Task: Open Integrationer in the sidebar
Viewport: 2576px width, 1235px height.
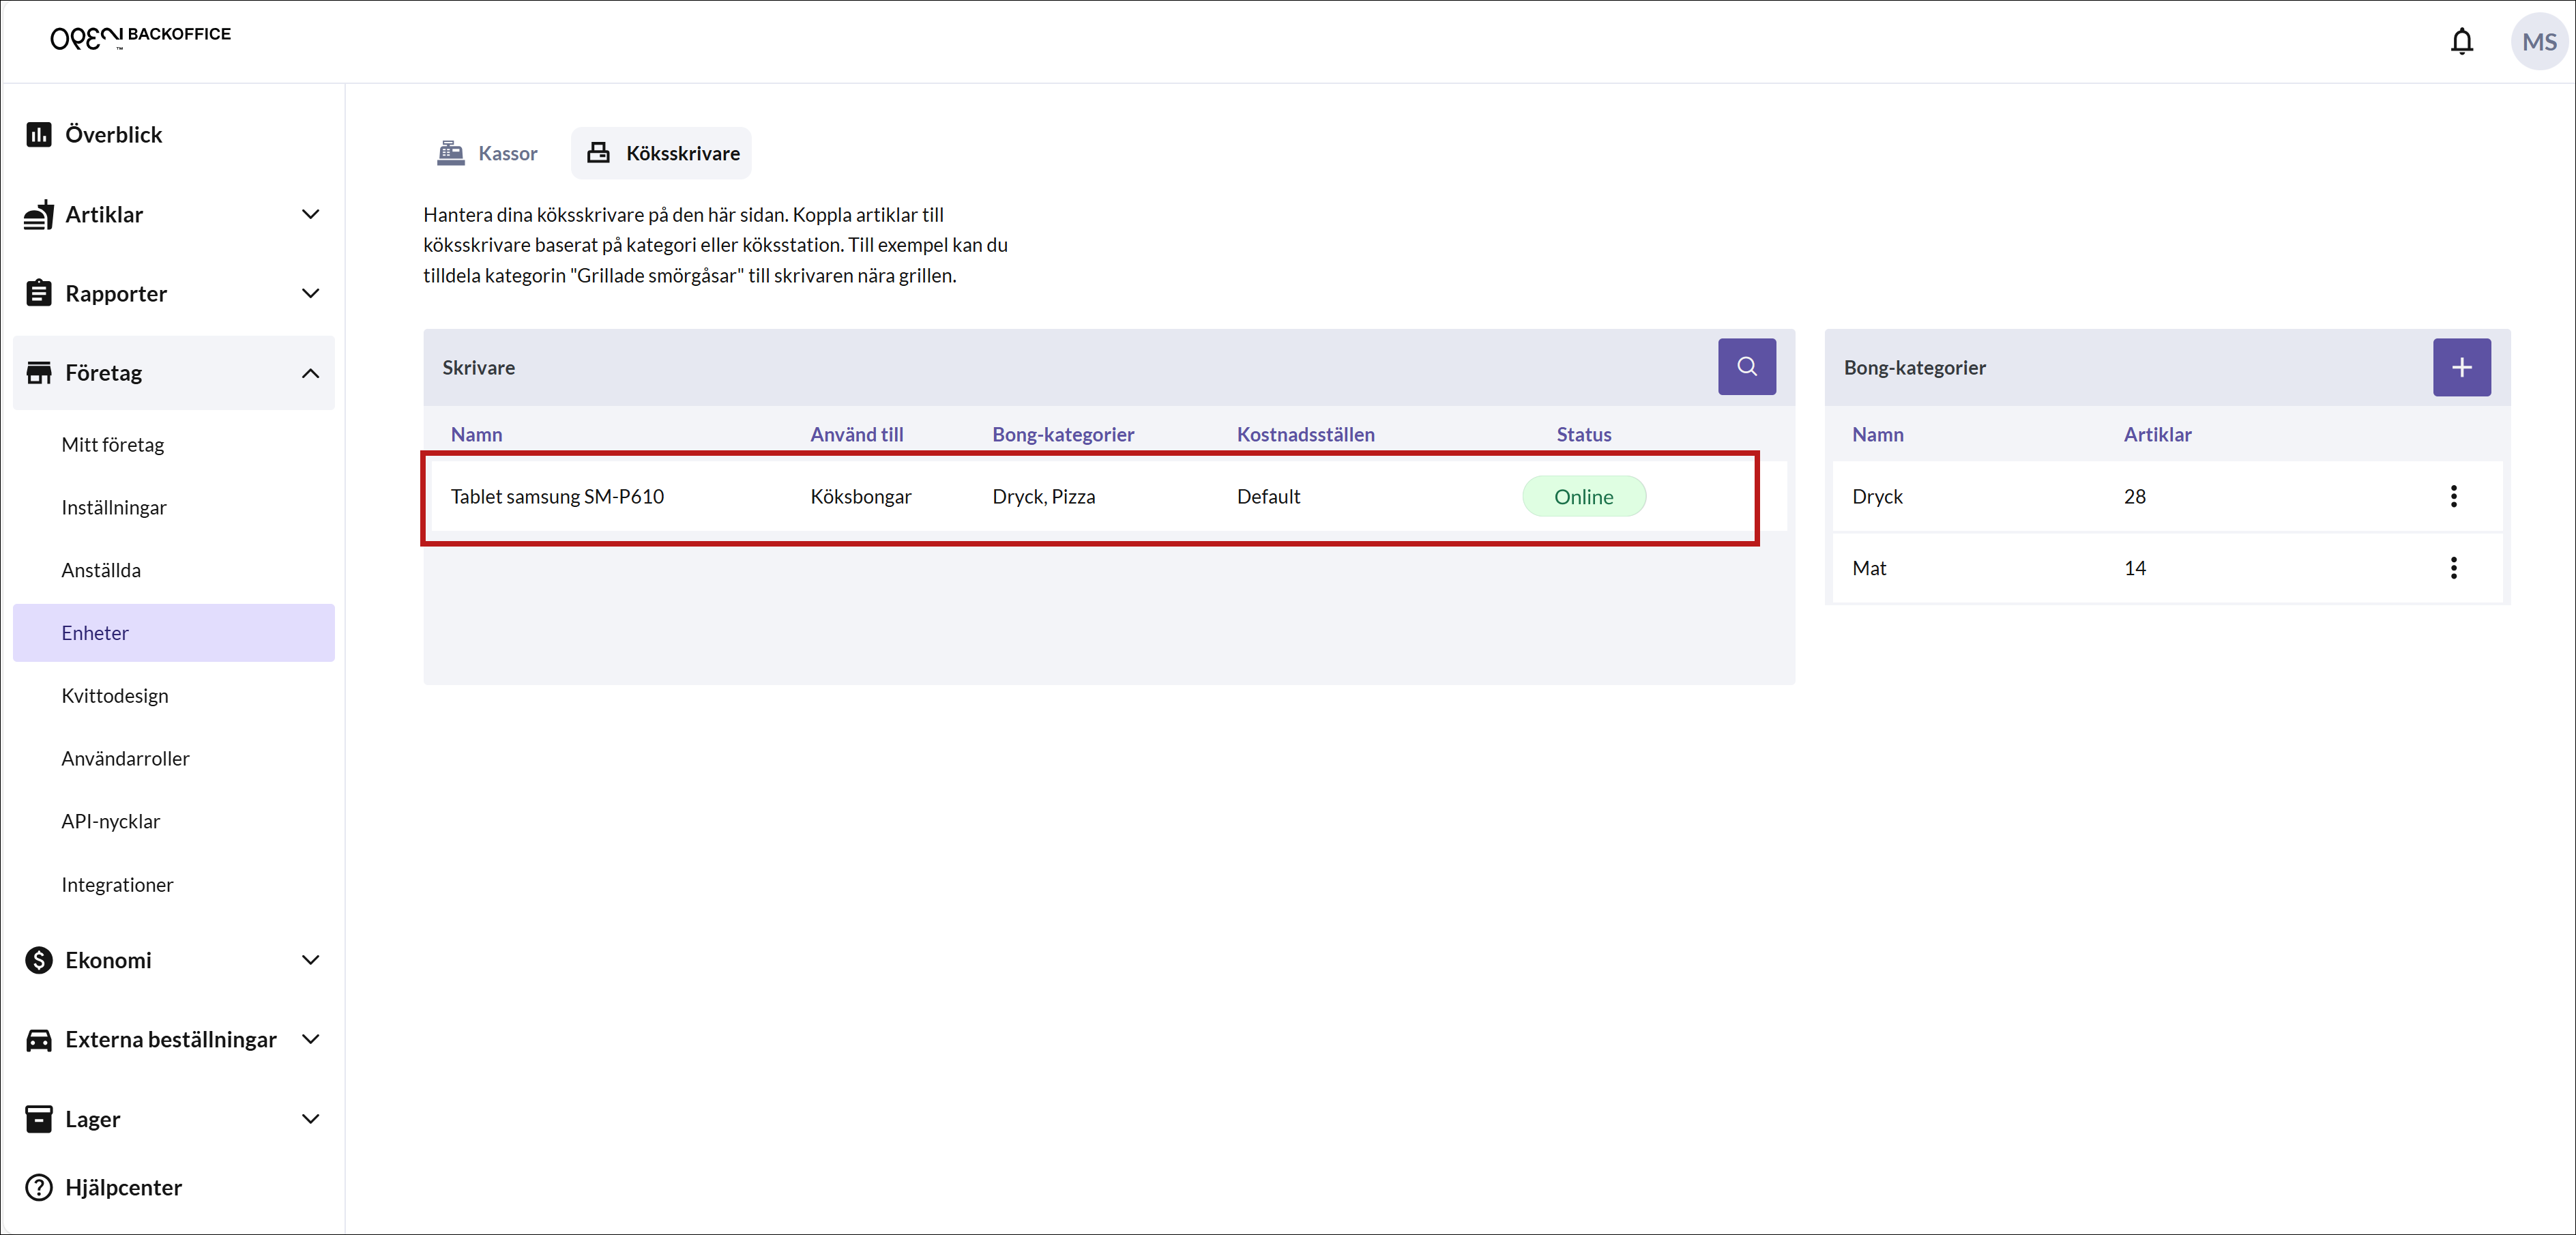Action: [117, 885]
